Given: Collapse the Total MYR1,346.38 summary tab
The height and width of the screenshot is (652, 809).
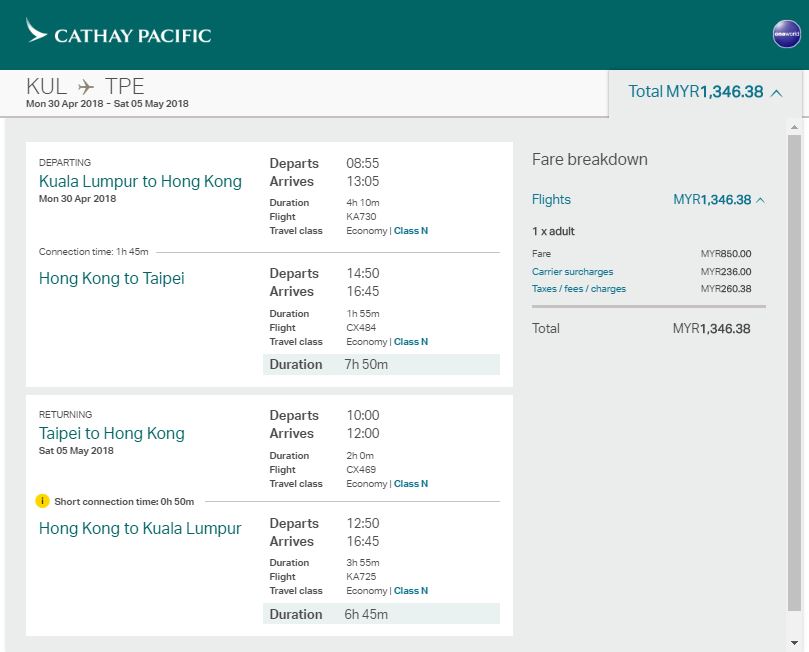Looking at the screenshot, I should [x=777, y=92].
